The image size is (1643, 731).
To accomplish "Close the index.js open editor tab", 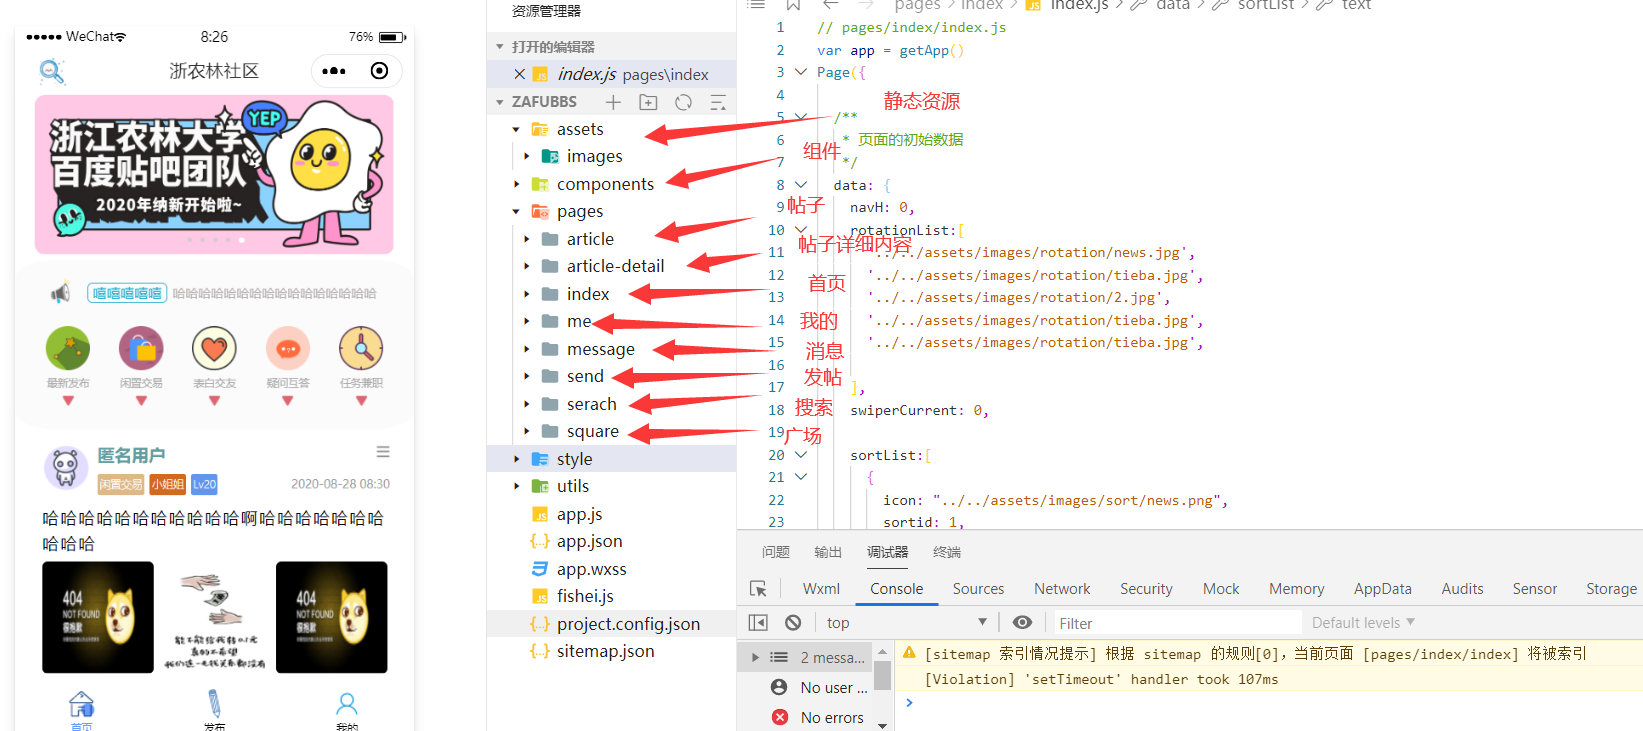I will click(519, 74).
